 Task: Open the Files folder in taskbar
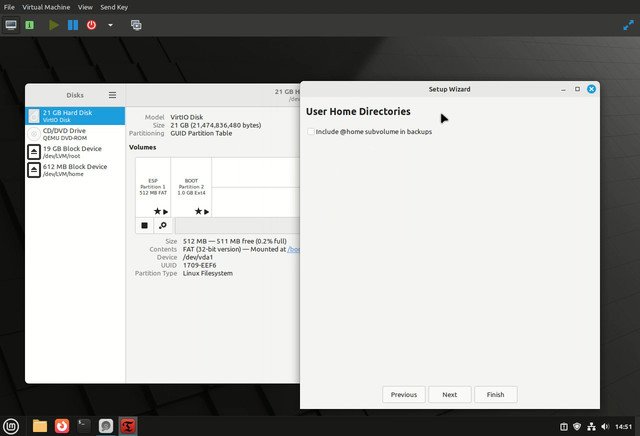[40, 426]
